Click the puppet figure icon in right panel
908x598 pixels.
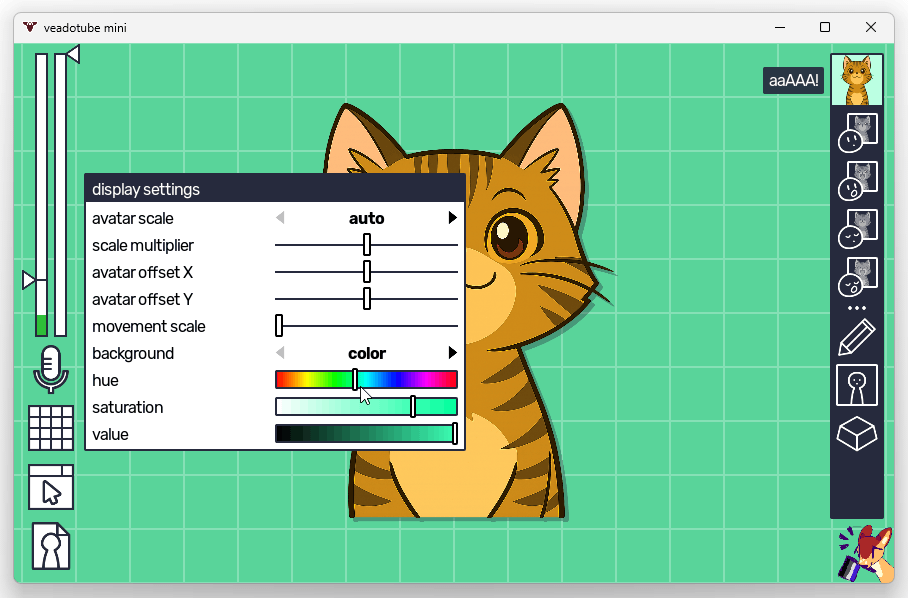pos(857,385)
